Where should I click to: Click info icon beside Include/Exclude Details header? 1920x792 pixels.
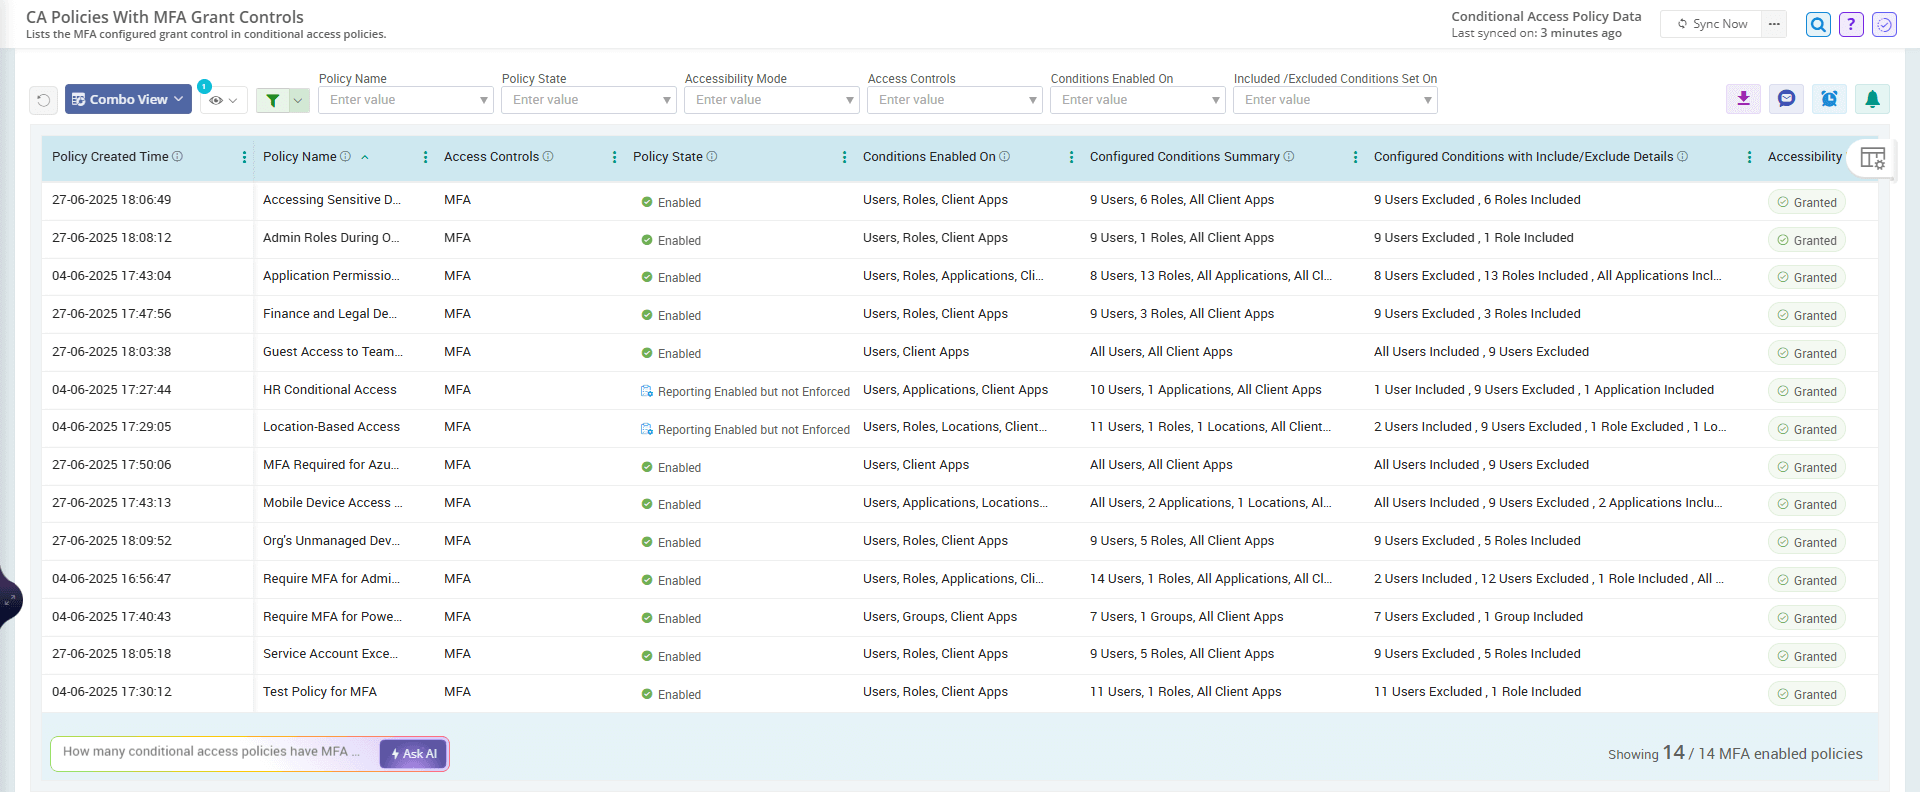click(x=1683, y=156)
